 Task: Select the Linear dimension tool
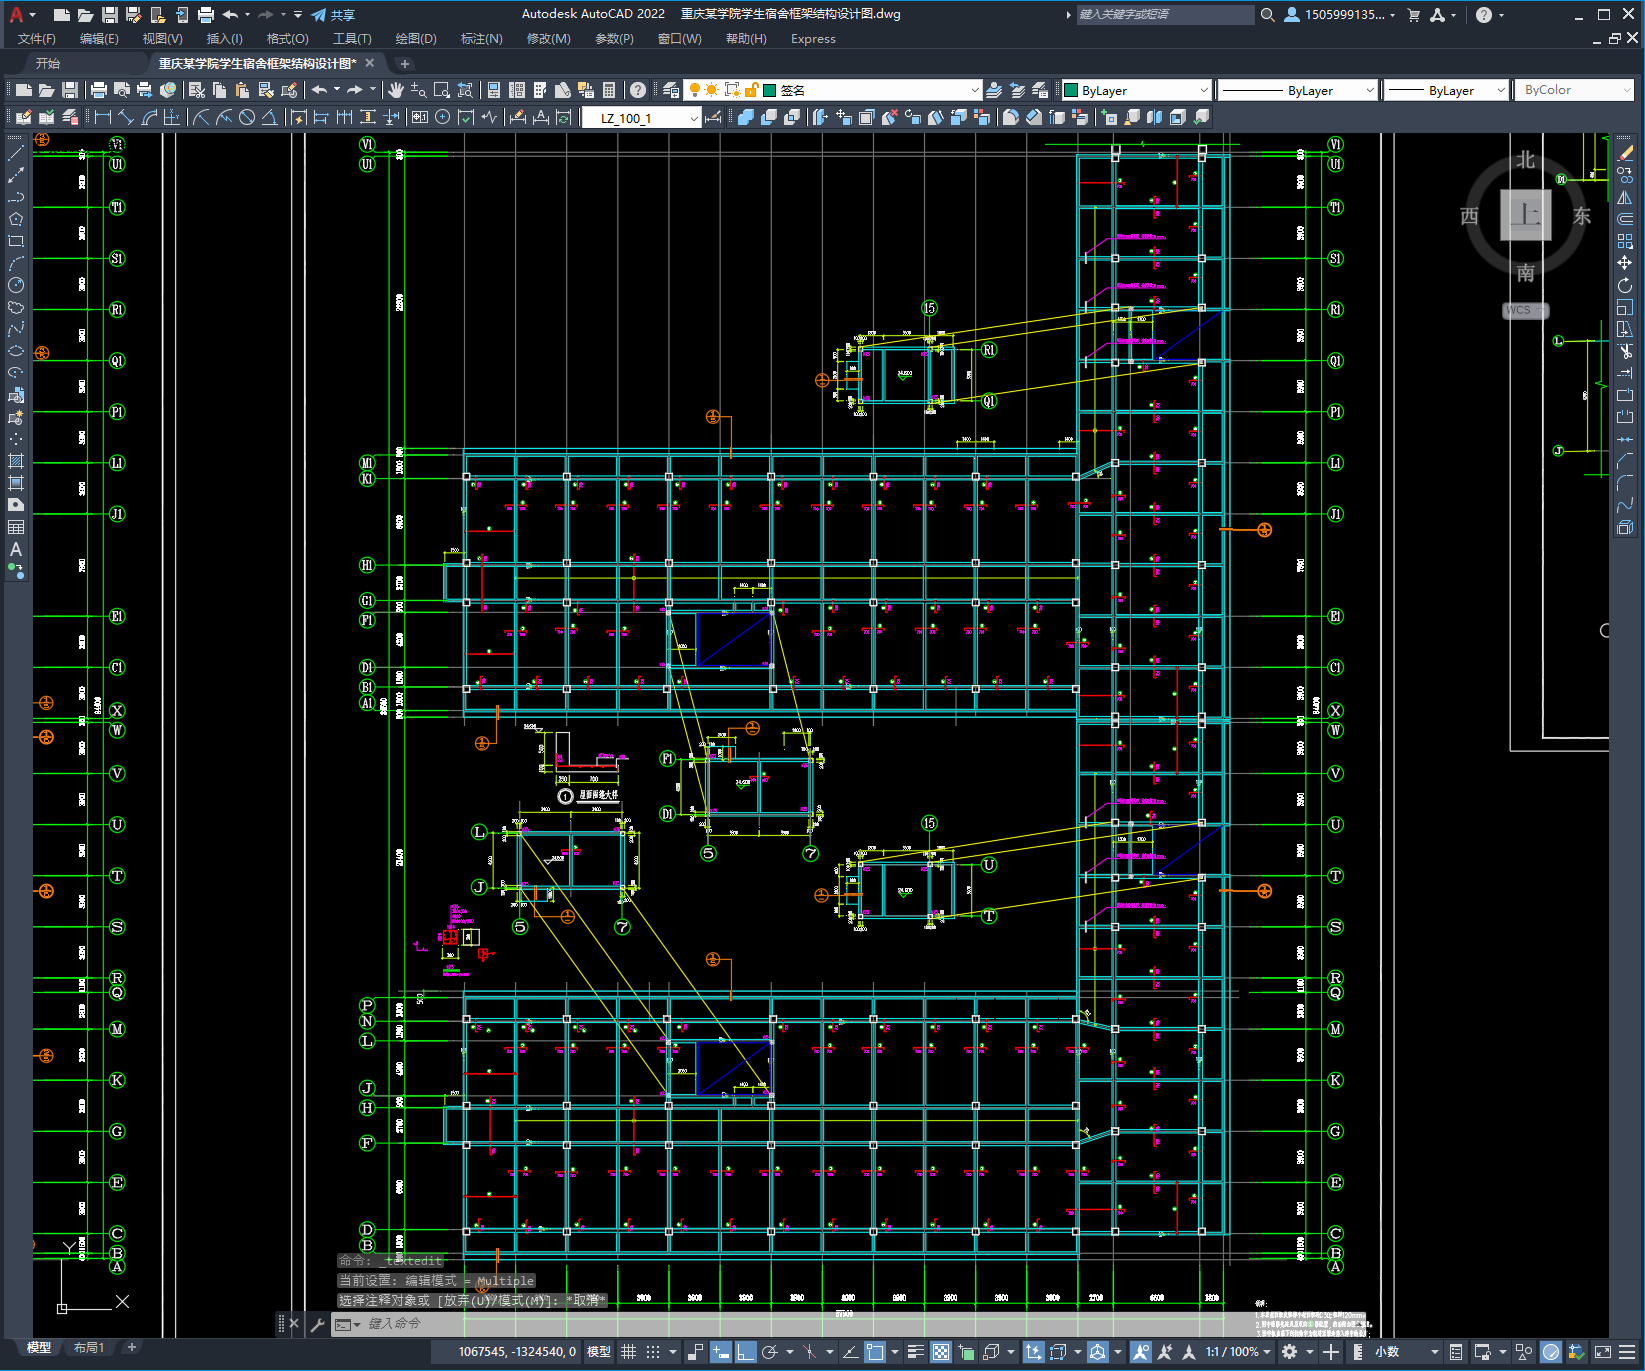coord(103,117)
